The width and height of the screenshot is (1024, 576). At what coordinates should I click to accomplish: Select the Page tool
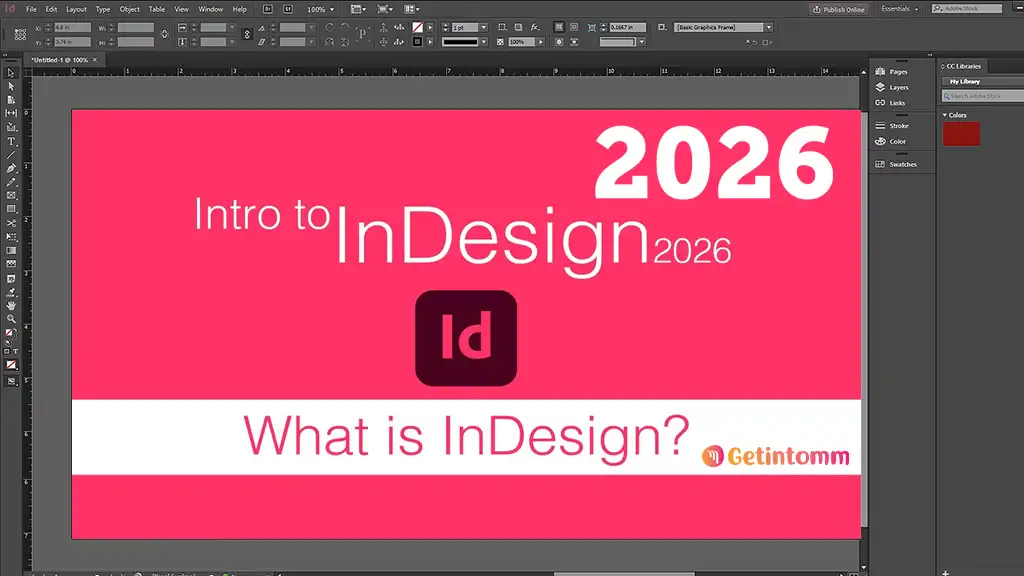pos(11,100)
